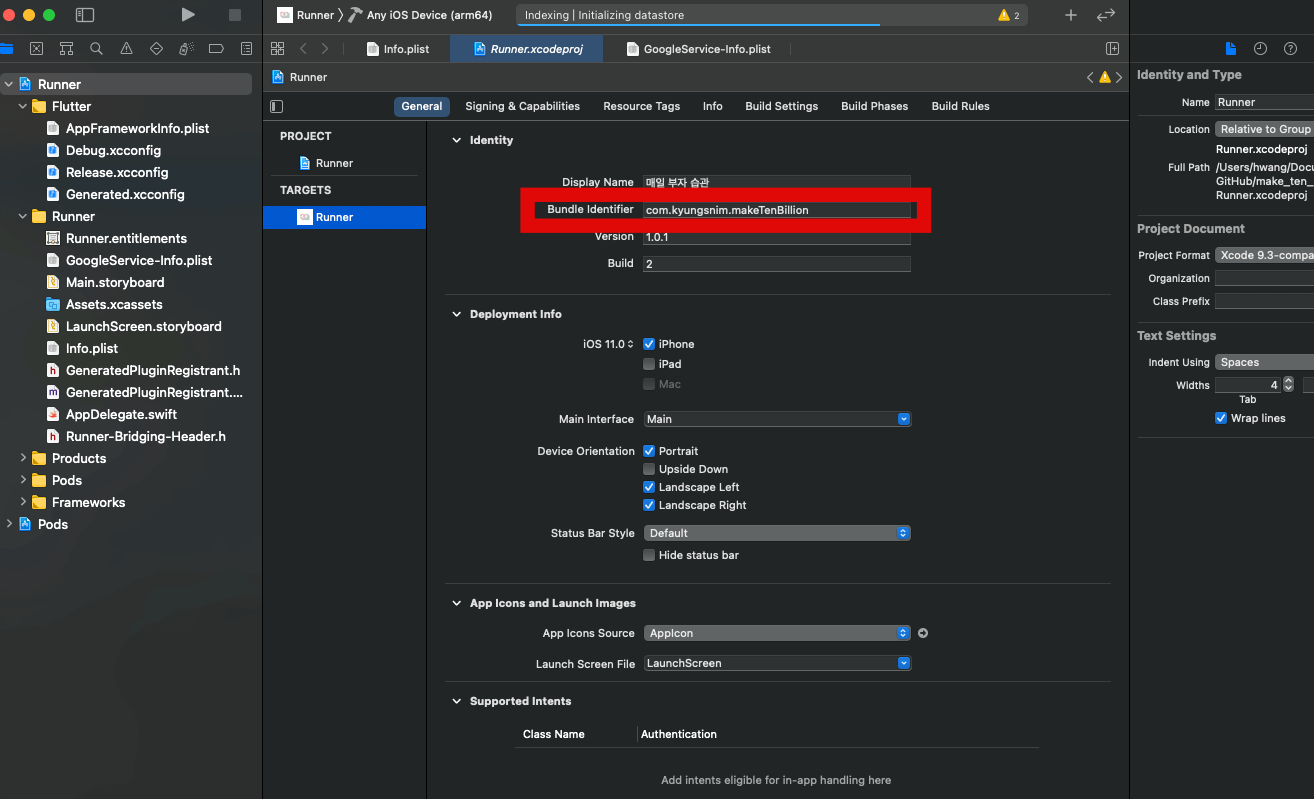Open the Debug navigator icon
The width and height of the screenshot is (1314, 799).
tap(186, 48)
